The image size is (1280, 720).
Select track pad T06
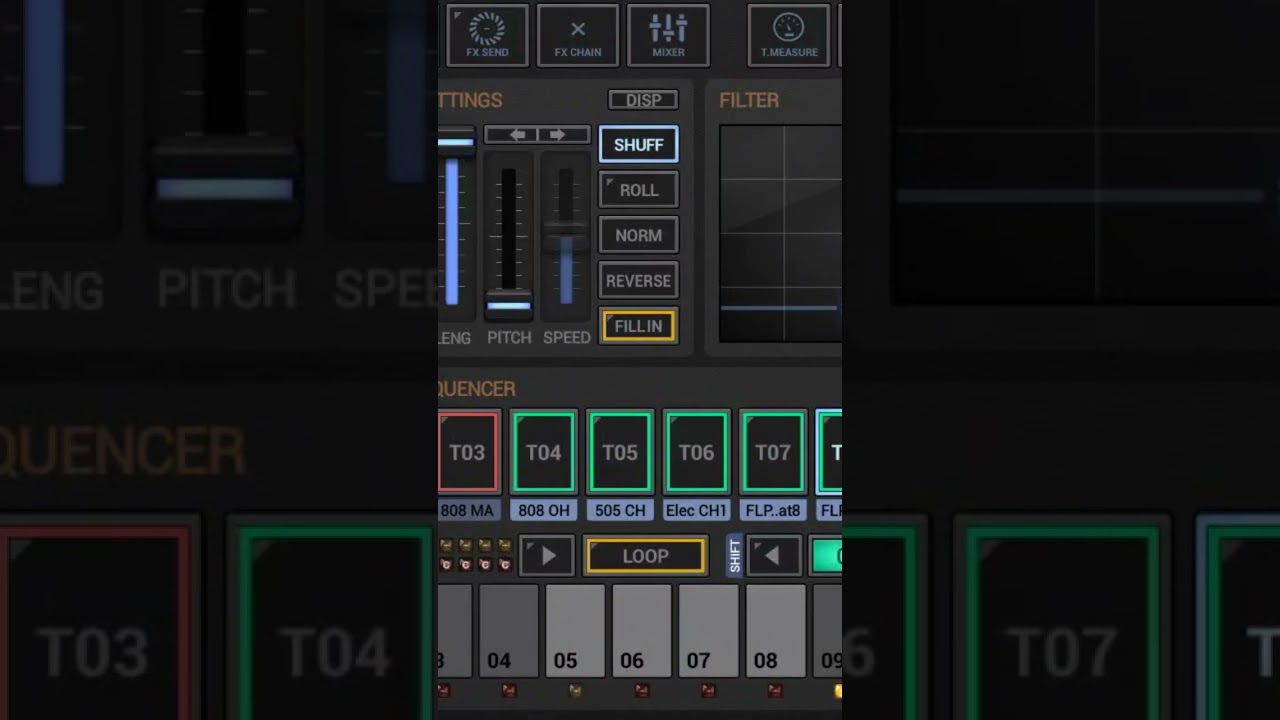click(697, 452)
